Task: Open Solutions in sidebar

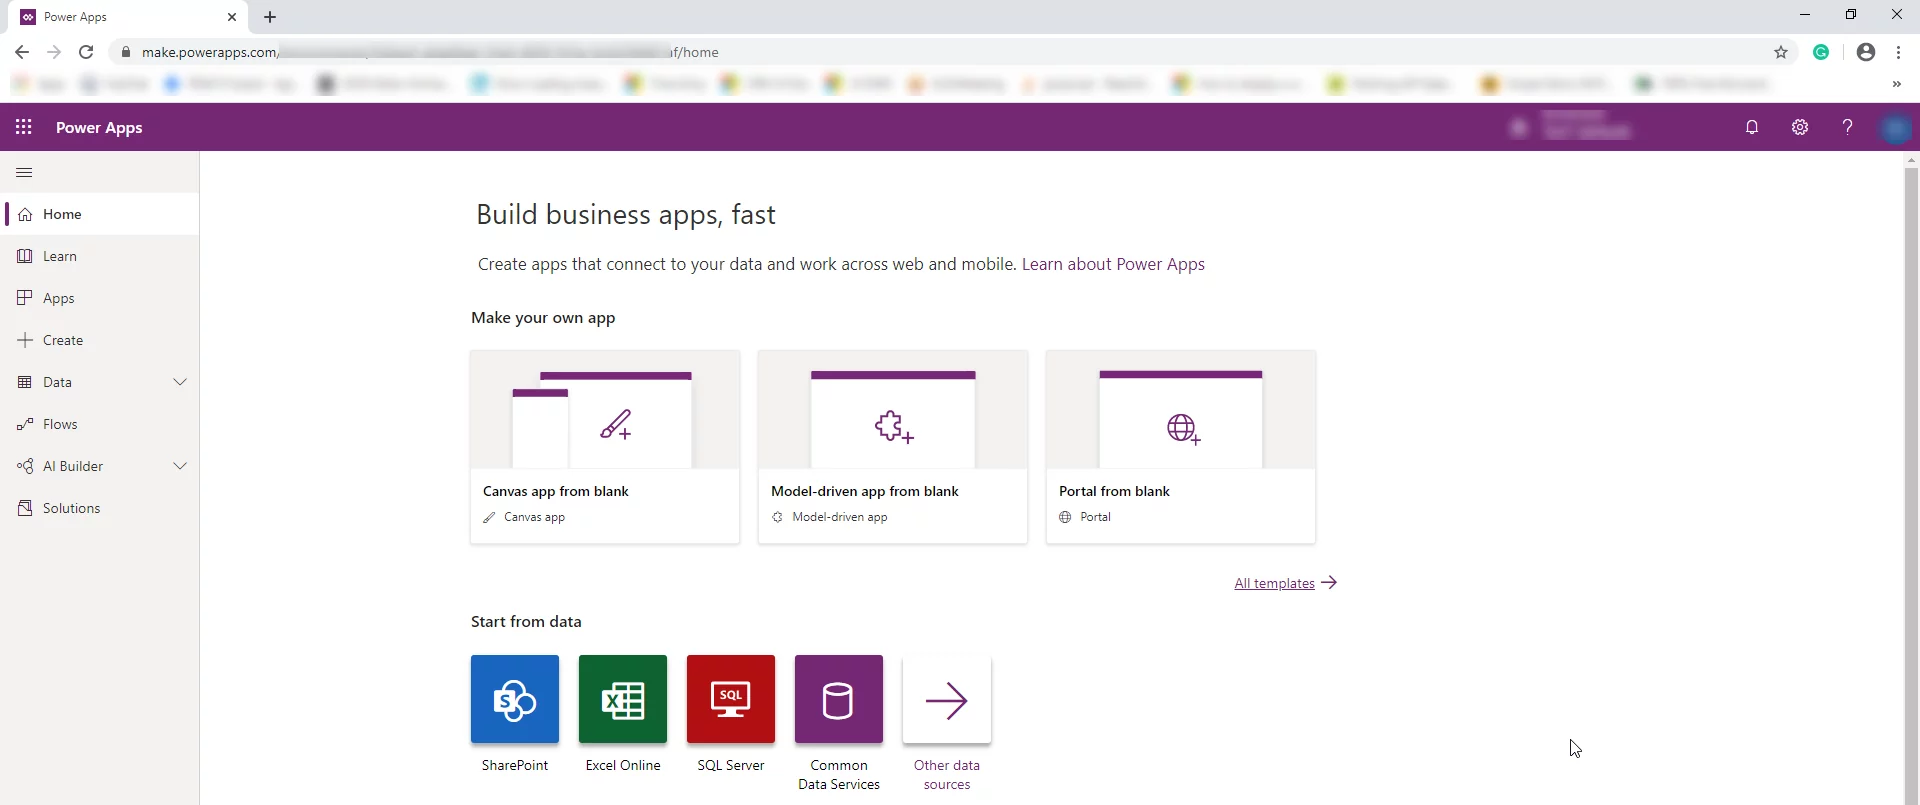Action: pyautogui.click(x=100, y=508)
